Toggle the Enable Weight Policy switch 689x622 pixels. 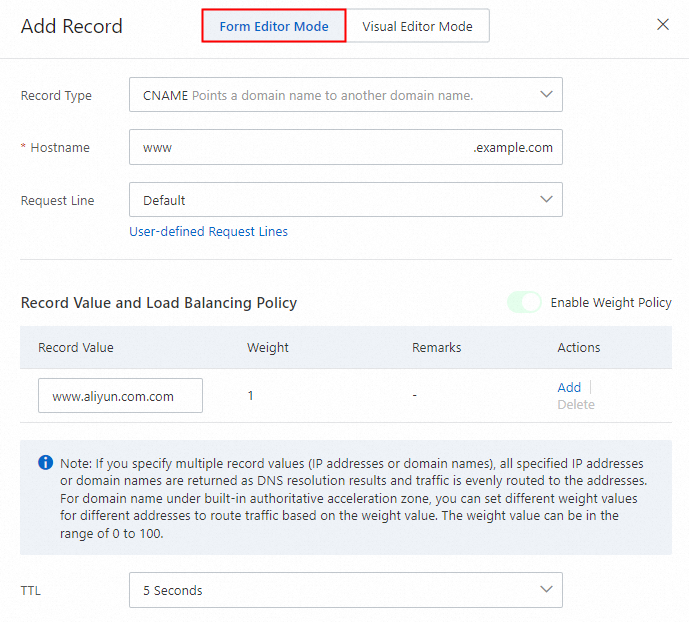[x=524, y=302]
